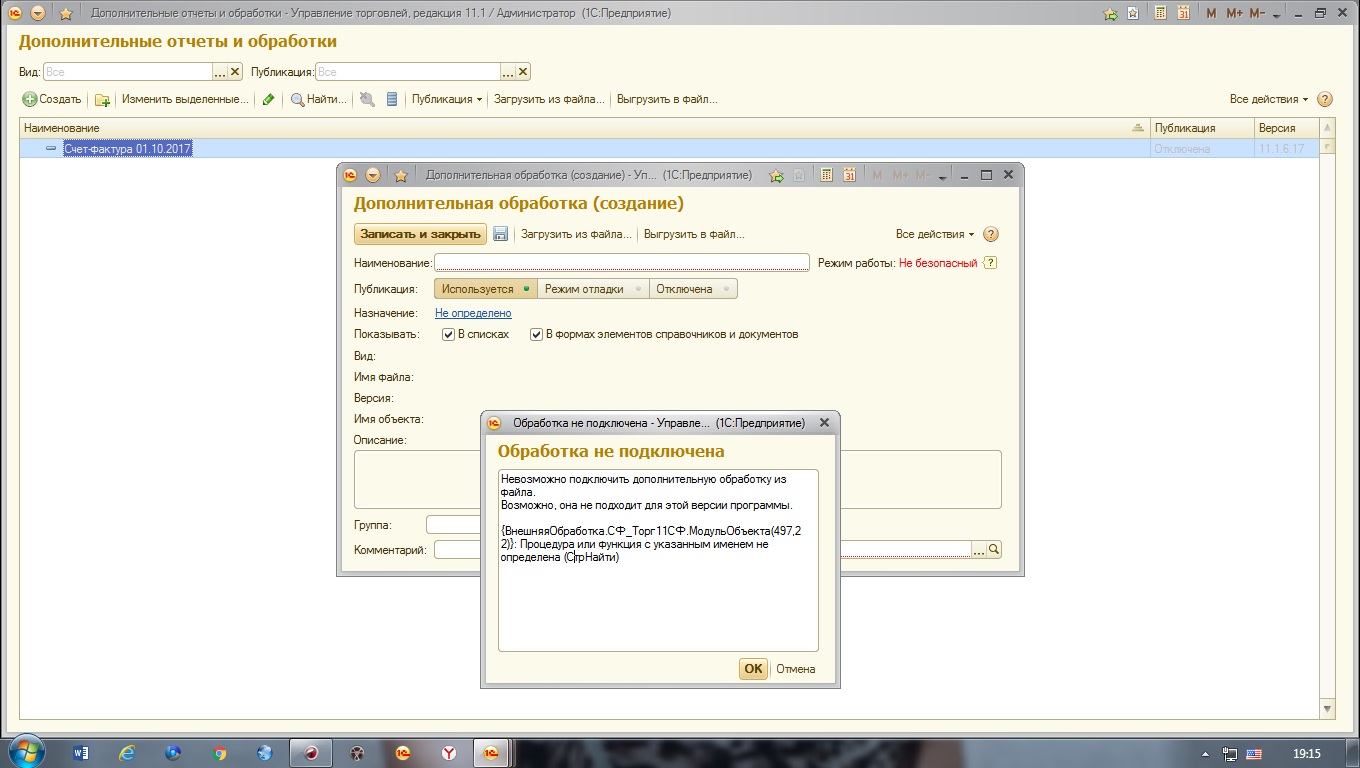Open calculator icon in main title bar

[1161, 13]
